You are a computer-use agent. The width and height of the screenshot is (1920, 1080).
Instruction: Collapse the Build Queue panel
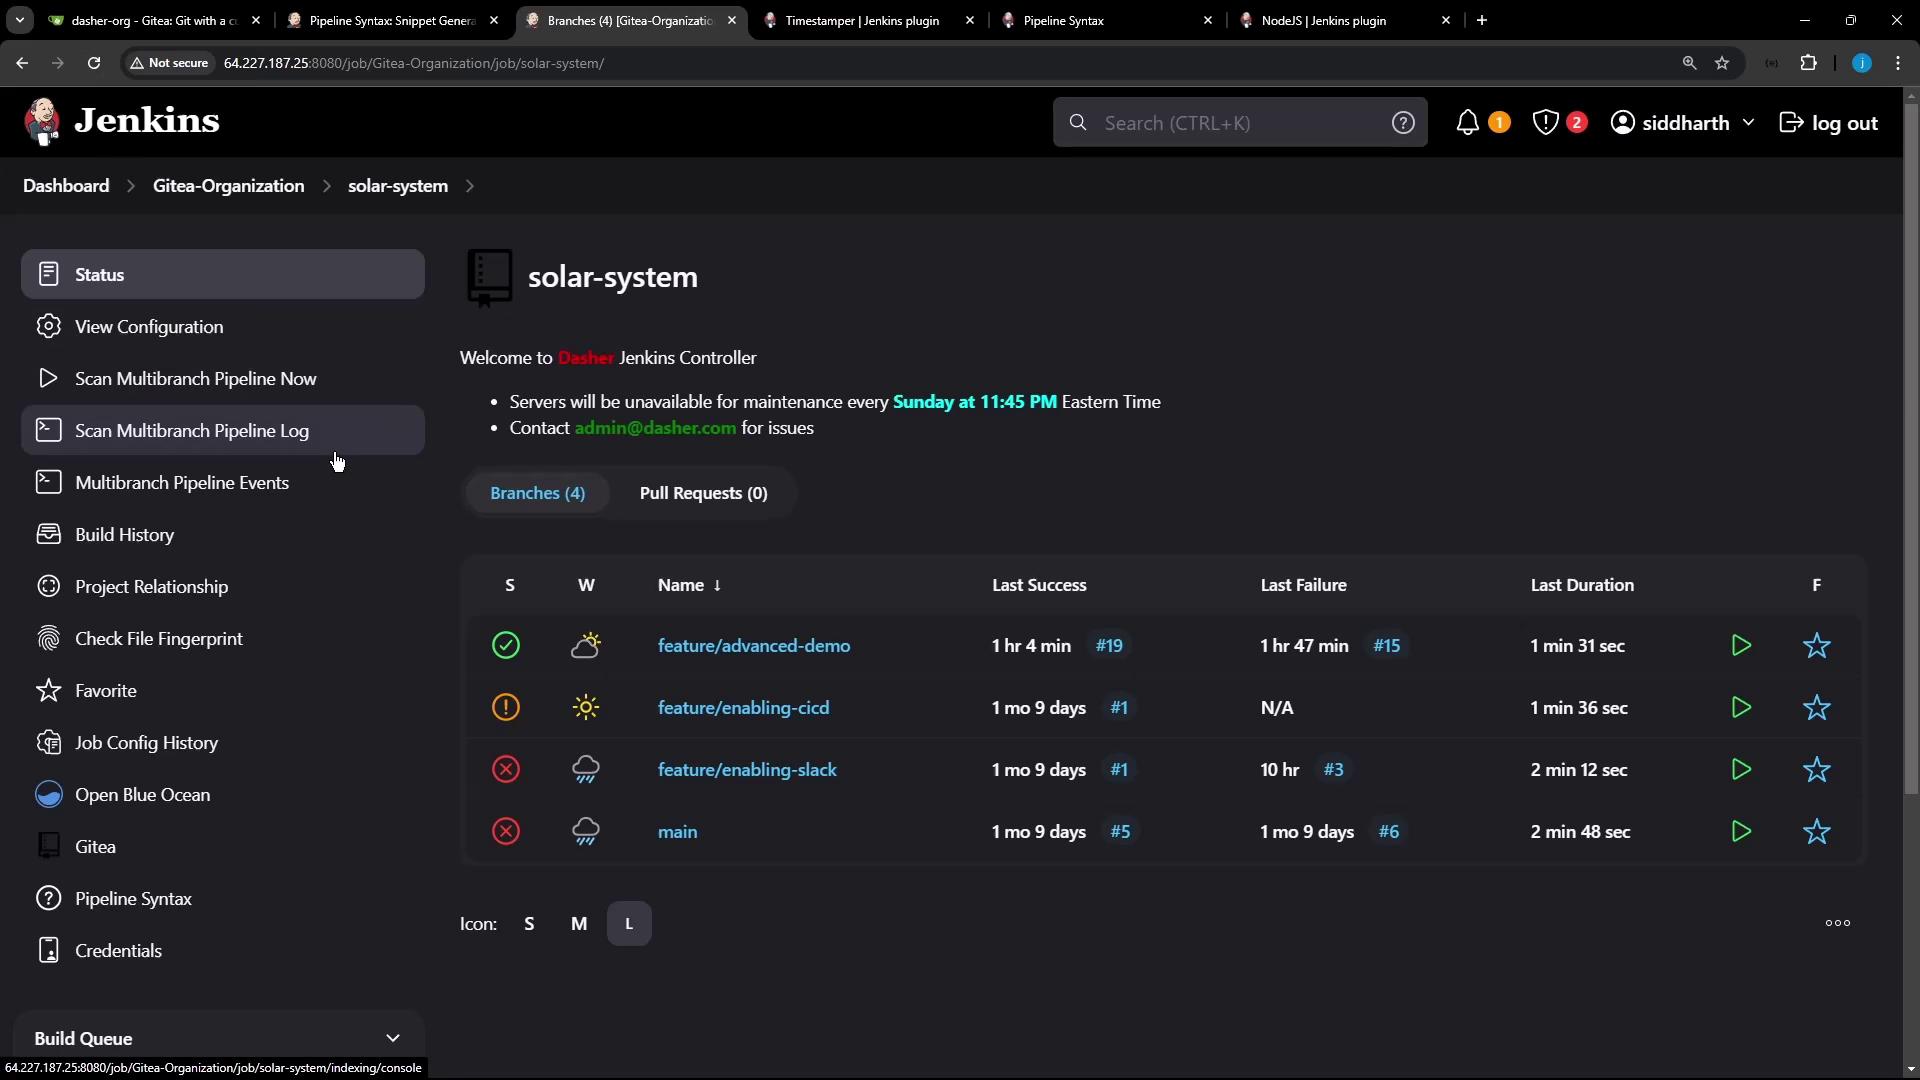point(393,1039)
